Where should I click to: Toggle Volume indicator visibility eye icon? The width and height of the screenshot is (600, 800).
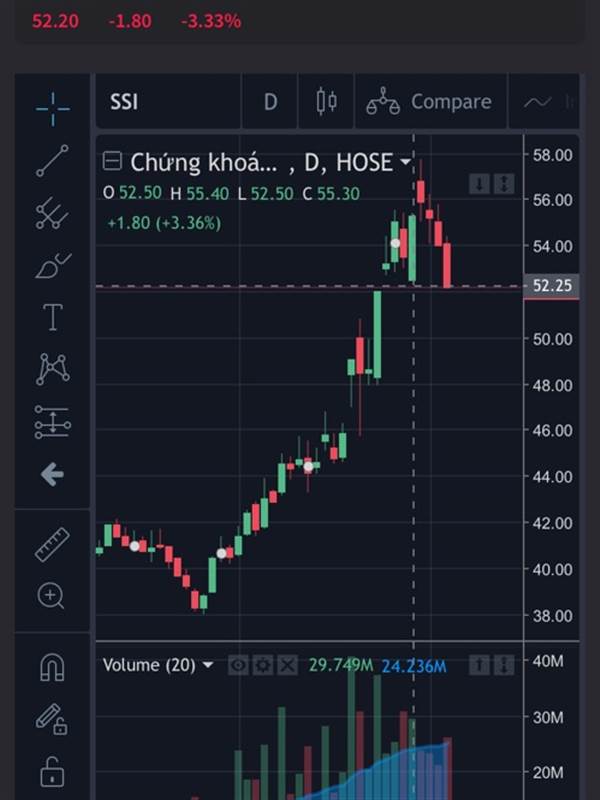coord(238,665)
